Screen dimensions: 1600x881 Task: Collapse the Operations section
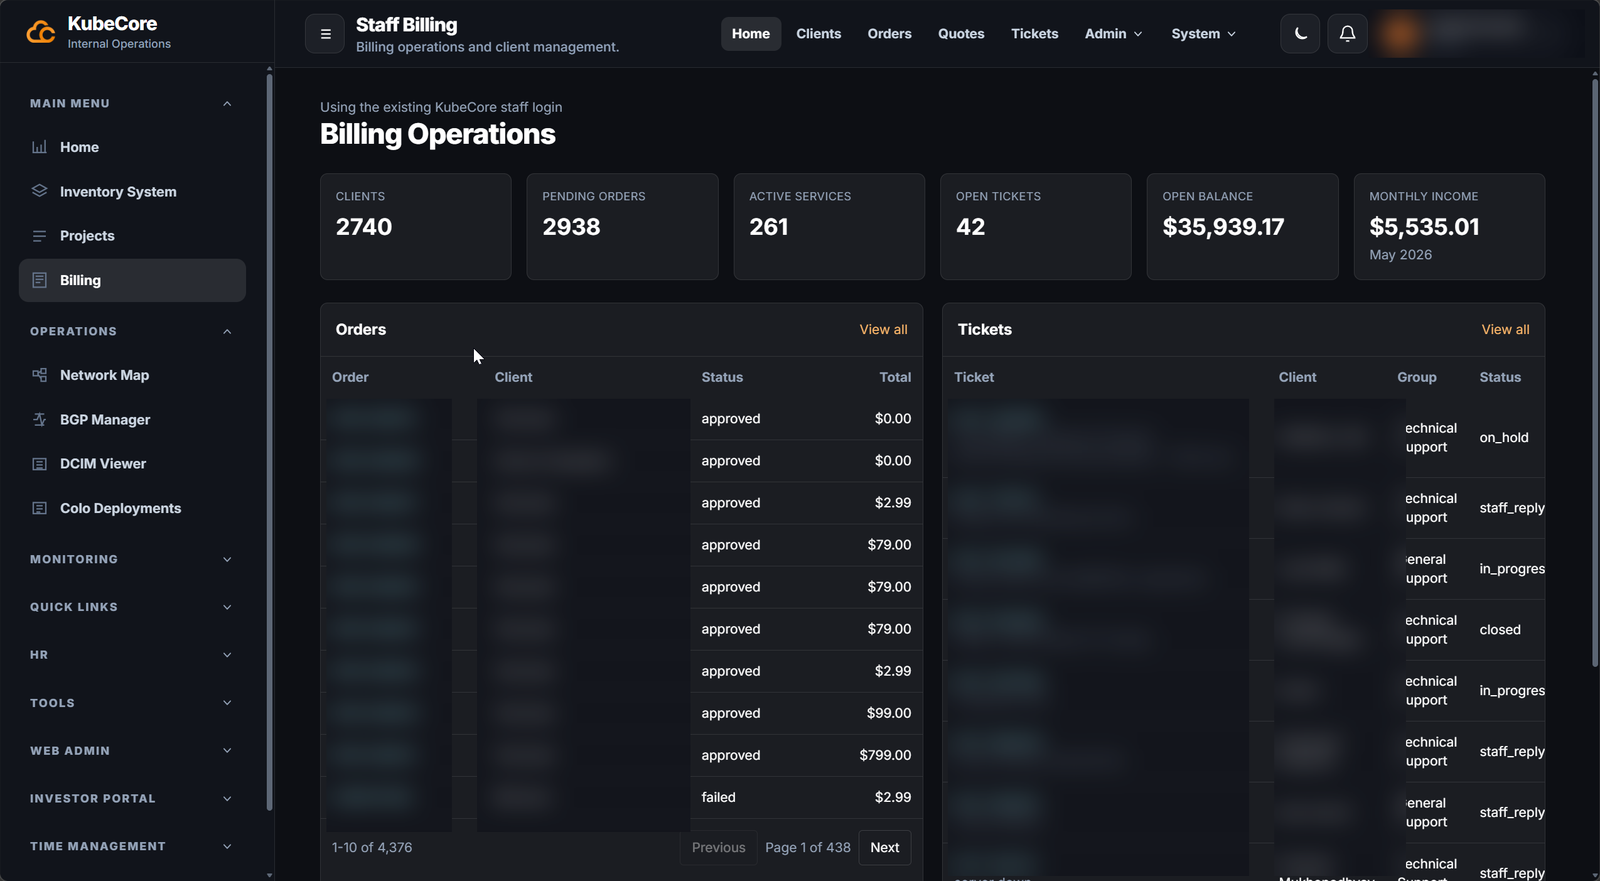227,332
